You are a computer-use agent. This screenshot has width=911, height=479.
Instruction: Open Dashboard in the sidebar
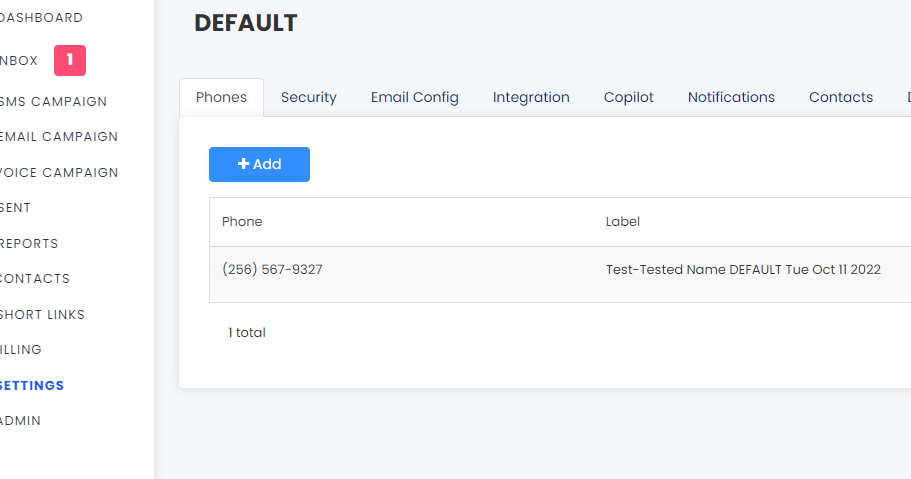[42, 18]
